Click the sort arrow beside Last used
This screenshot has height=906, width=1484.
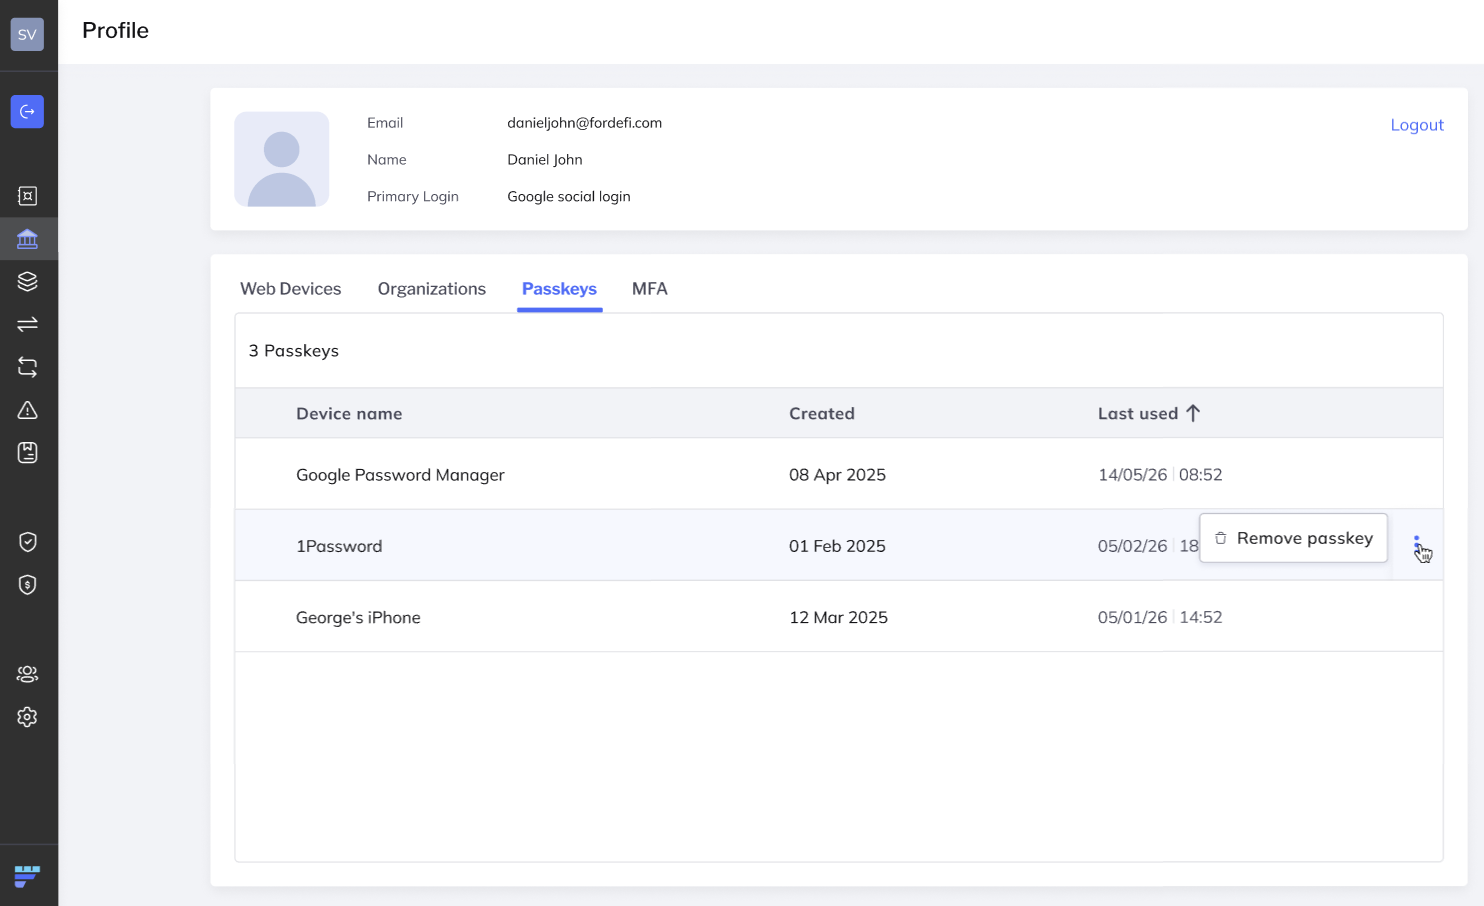(x=1193, y=413)
